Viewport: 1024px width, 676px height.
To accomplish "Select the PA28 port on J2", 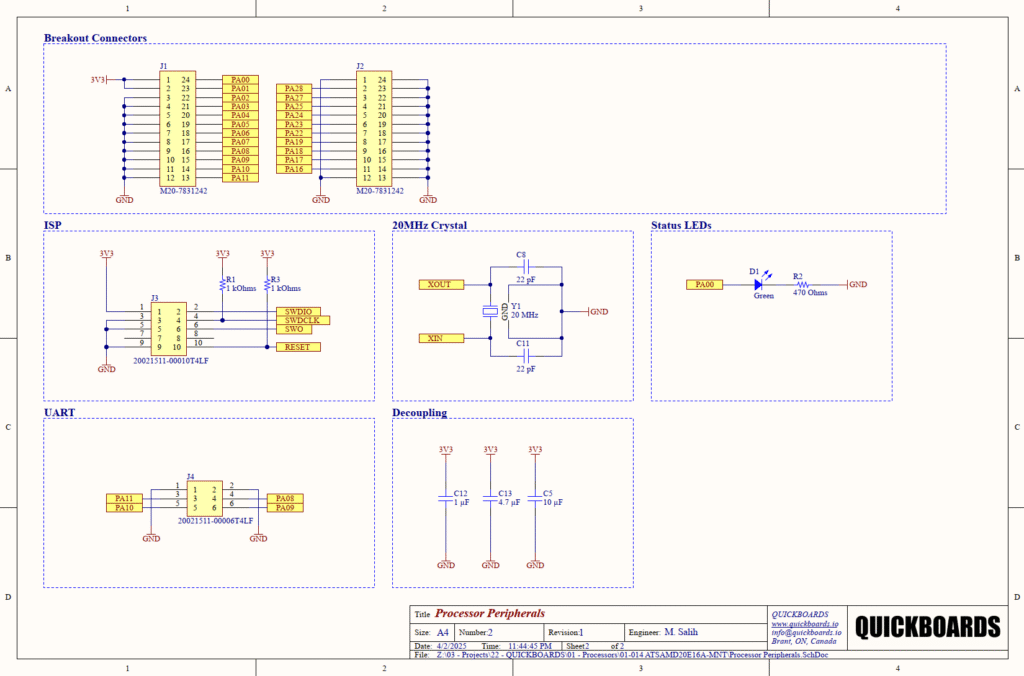I will click(294, 89).
